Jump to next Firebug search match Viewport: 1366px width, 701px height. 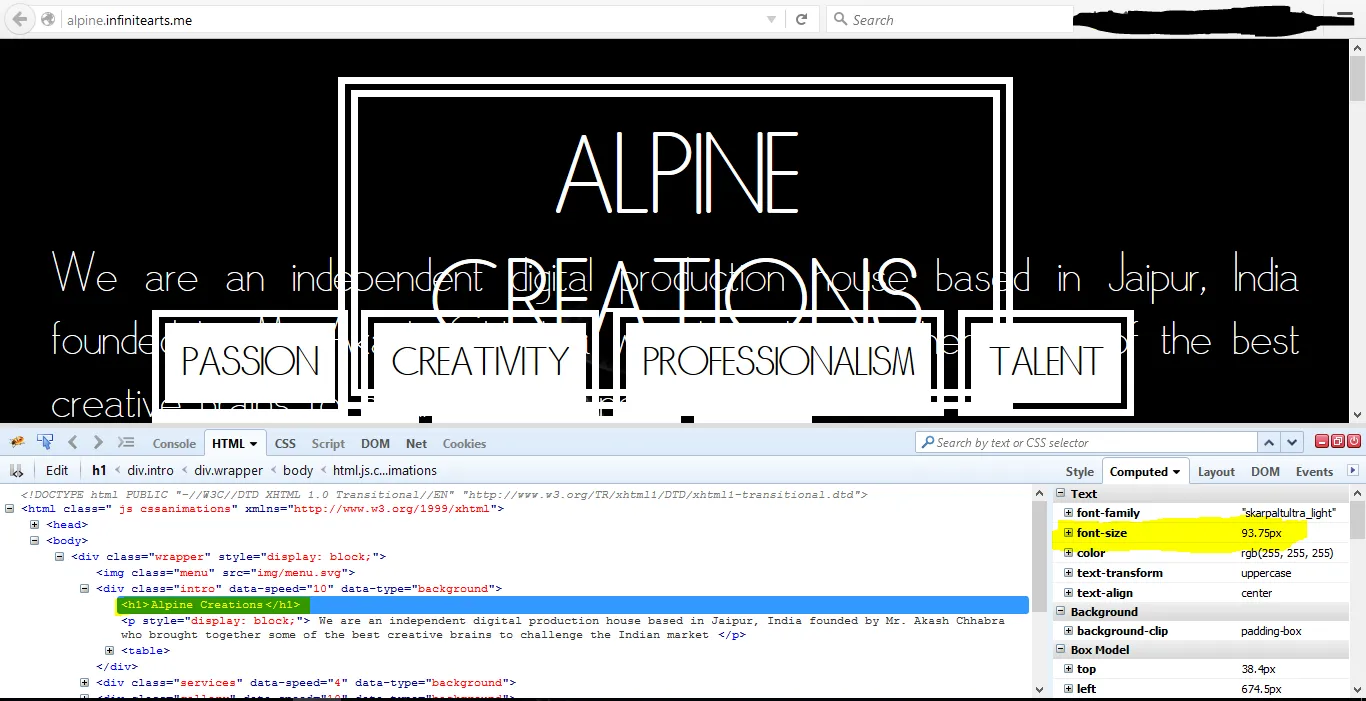tap(1294, 442)
